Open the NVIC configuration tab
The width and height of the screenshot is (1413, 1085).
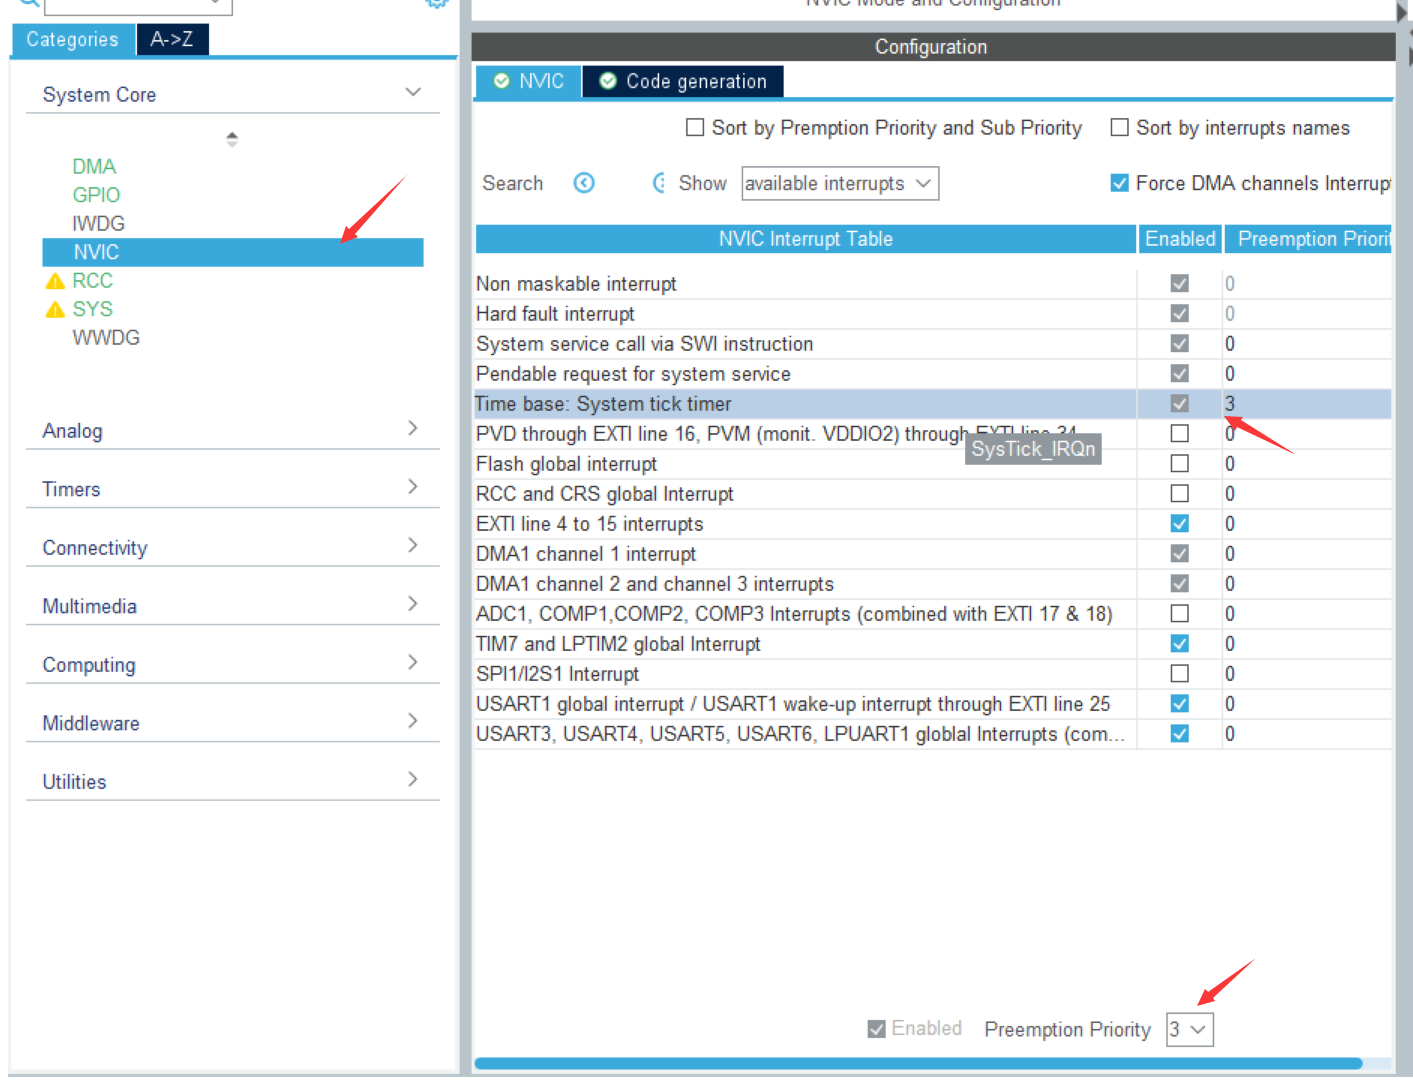(528, 81)
